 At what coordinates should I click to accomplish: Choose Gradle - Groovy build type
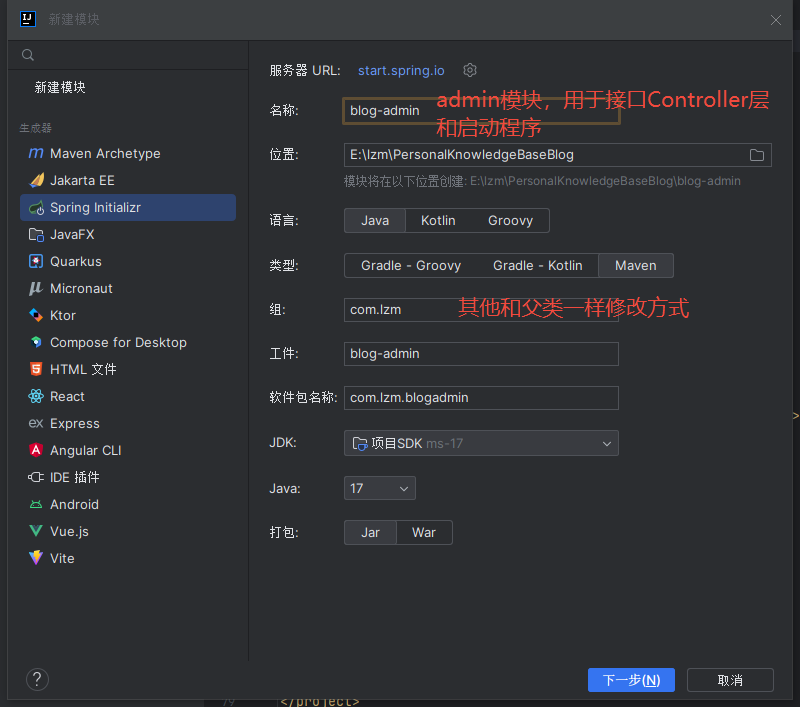tap(411, 265)
